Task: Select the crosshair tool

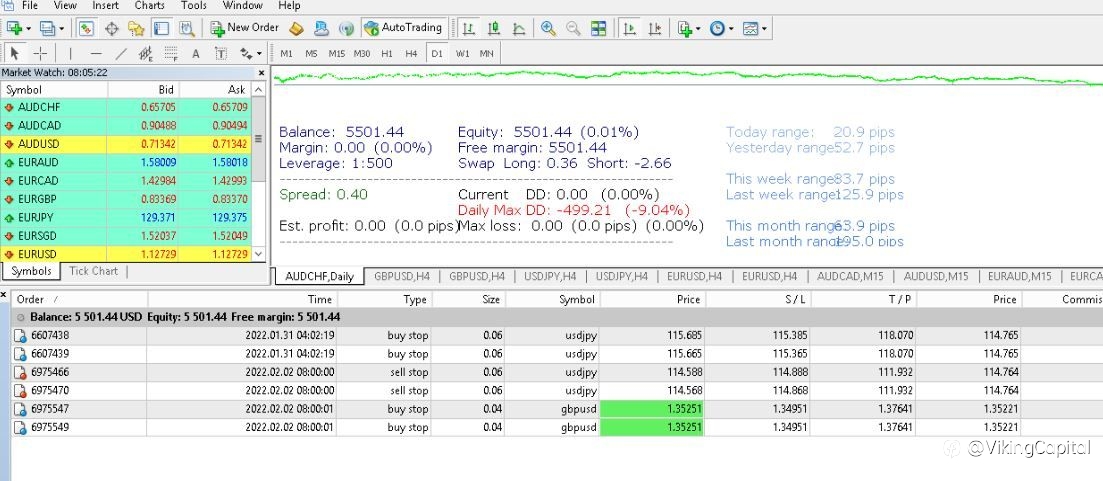Action: pos(40,53)
